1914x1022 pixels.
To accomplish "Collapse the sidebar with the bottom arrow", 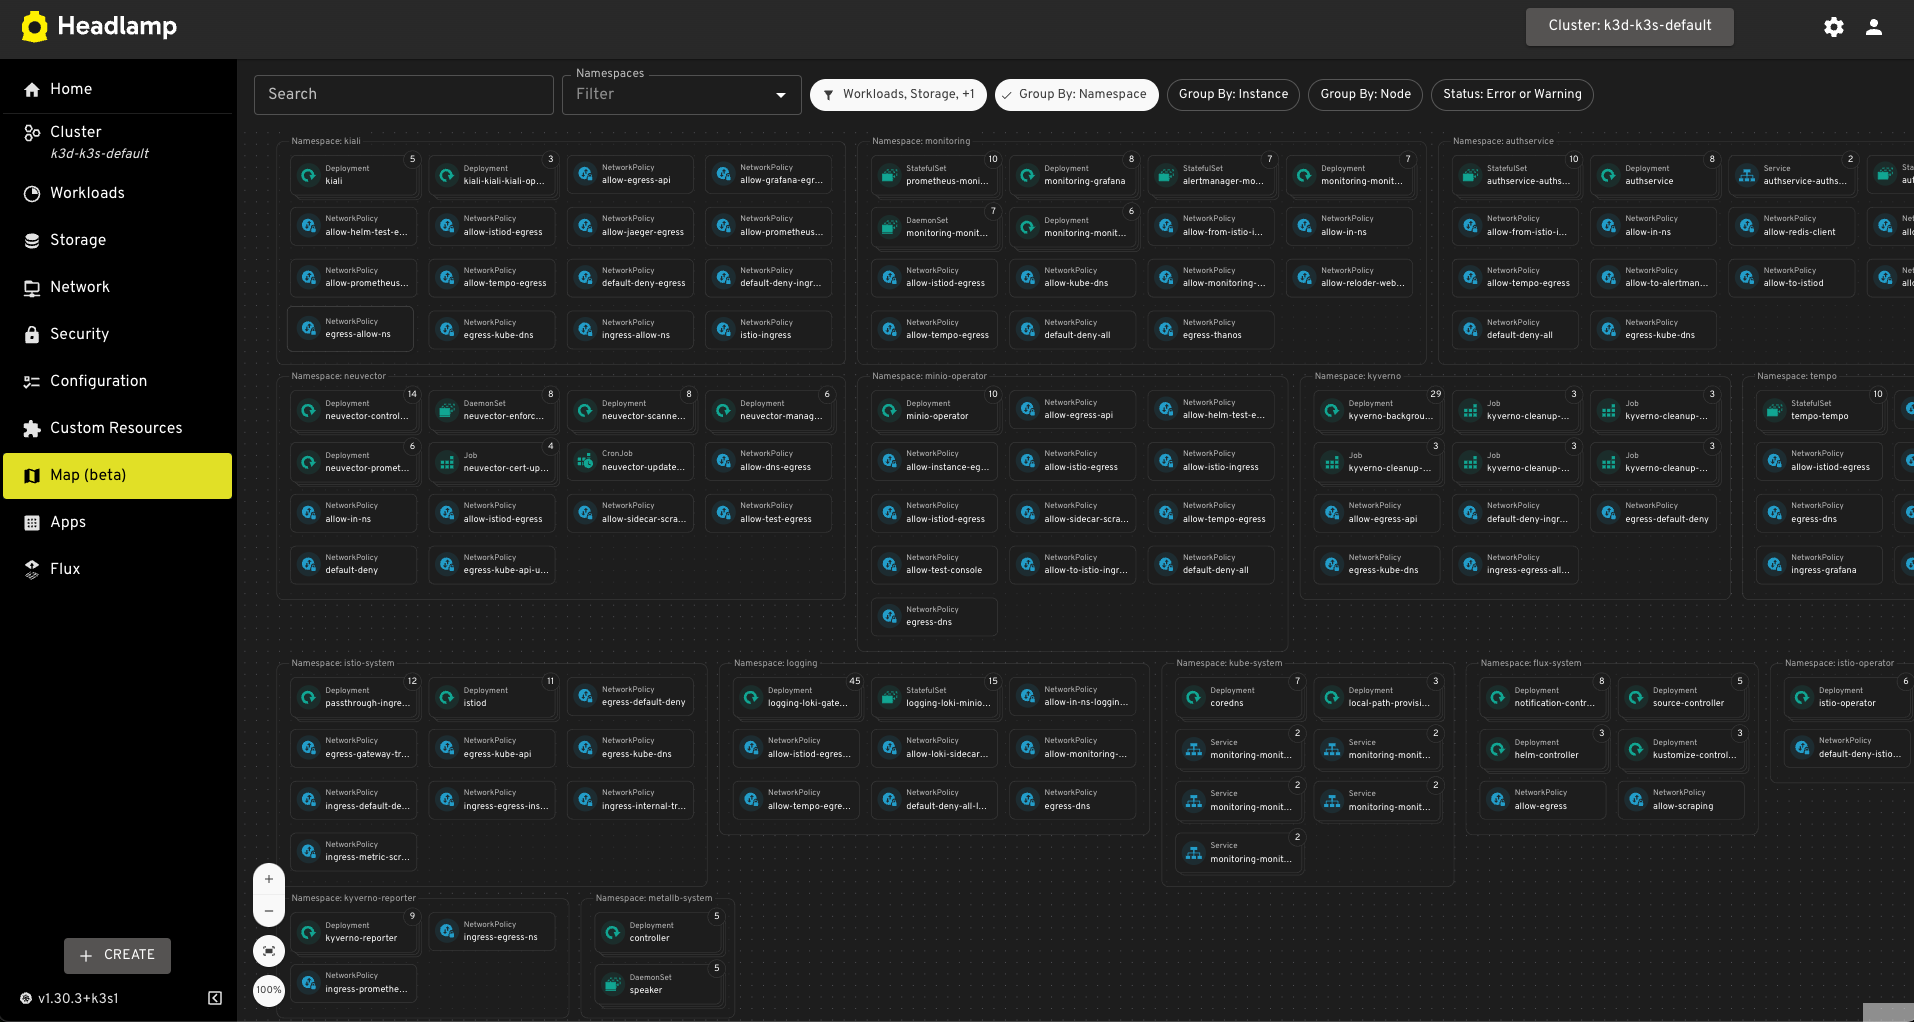I will click(x=214, y=998).
